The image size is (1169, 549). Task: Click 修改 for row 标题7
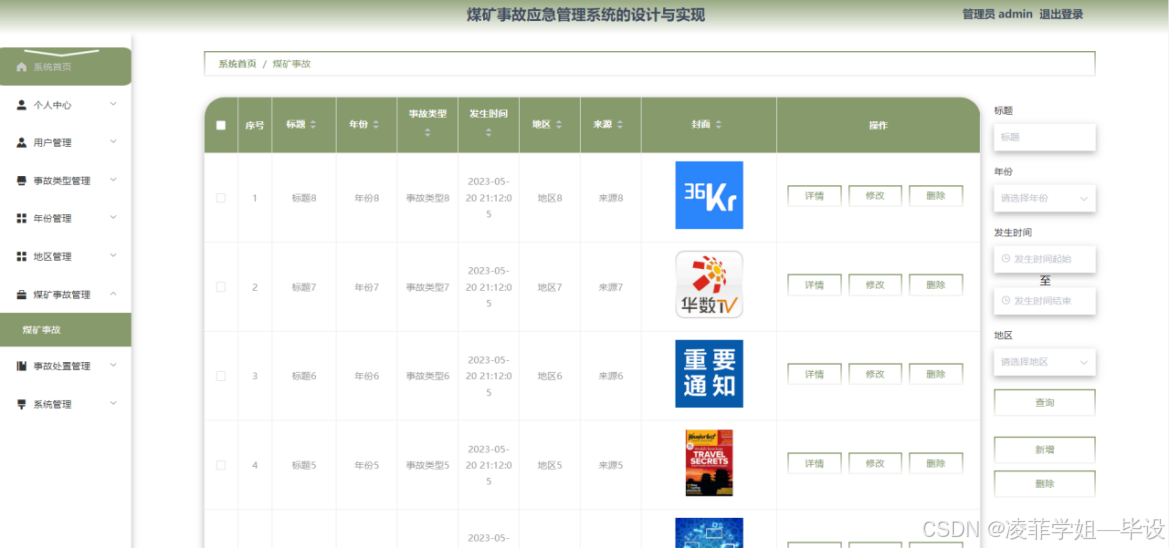[x=875, y=285]
